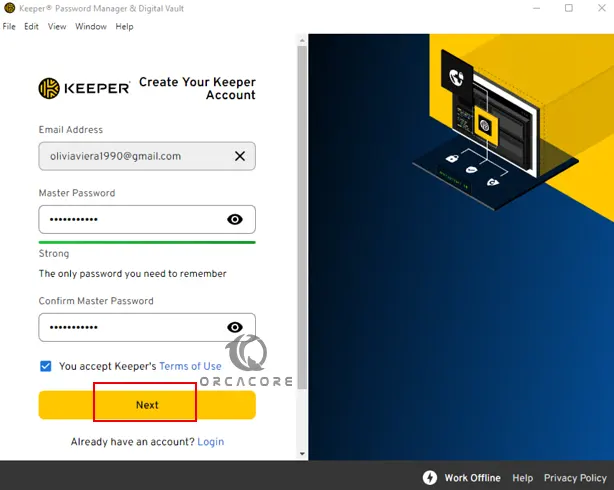614x490 pixels.
Task: Reveal the Confirm Master Password via eye icon
Action: 235,327
